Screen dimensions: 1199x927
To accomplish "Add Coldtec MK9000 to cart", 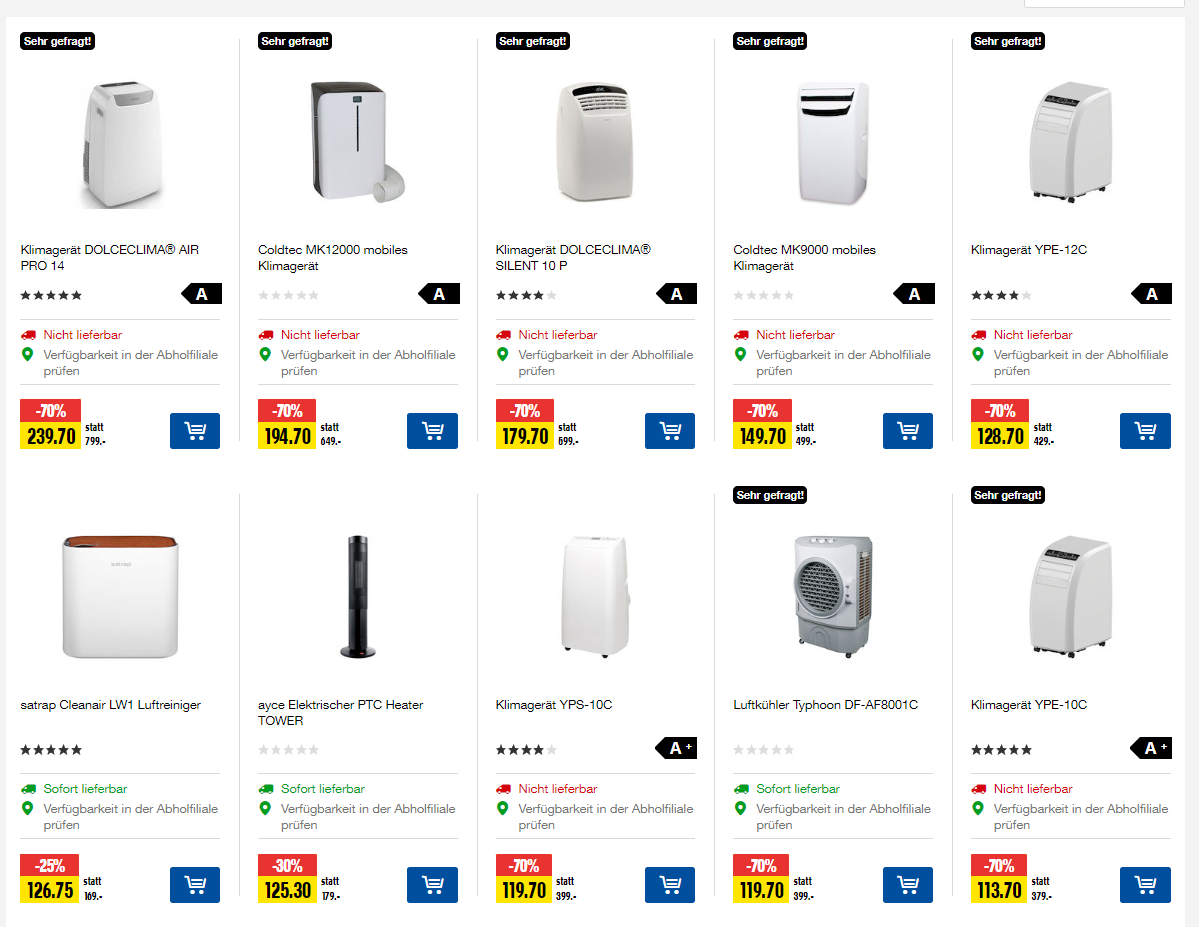I will (907, 431).
